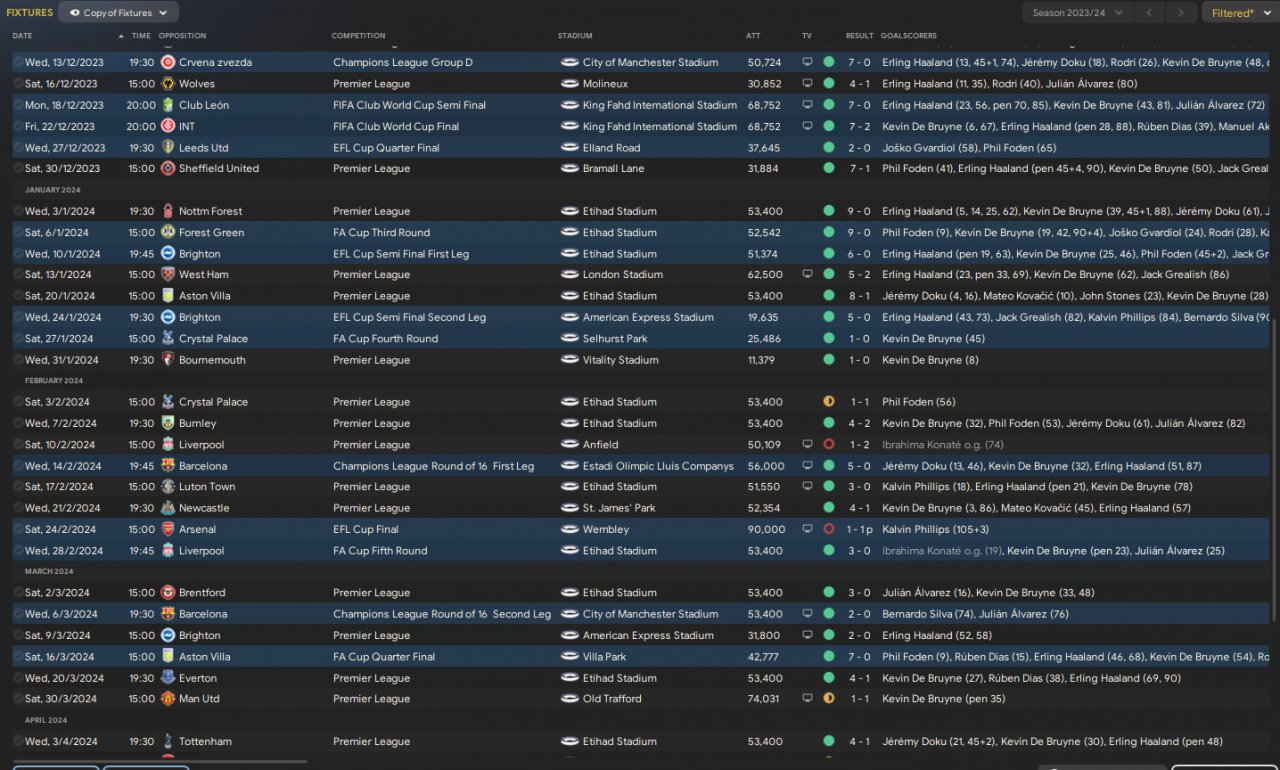Click the Arsenal club badge
The width and height of the screenshot is (1280, 770).
[x=168, y=530]
